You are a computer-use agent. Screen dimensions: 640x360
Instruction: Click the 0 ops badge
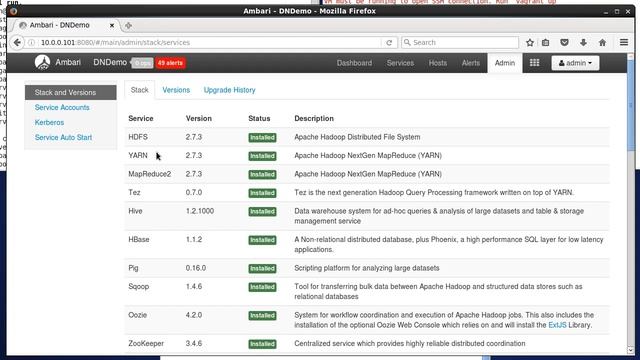pos(143,63)
